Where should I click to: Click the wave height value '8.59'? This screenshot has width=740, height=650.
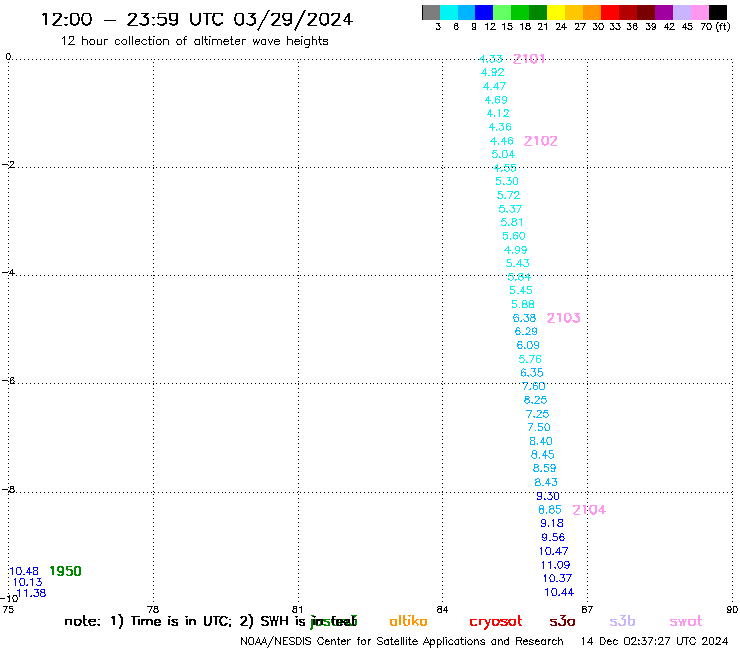[545, 468]
